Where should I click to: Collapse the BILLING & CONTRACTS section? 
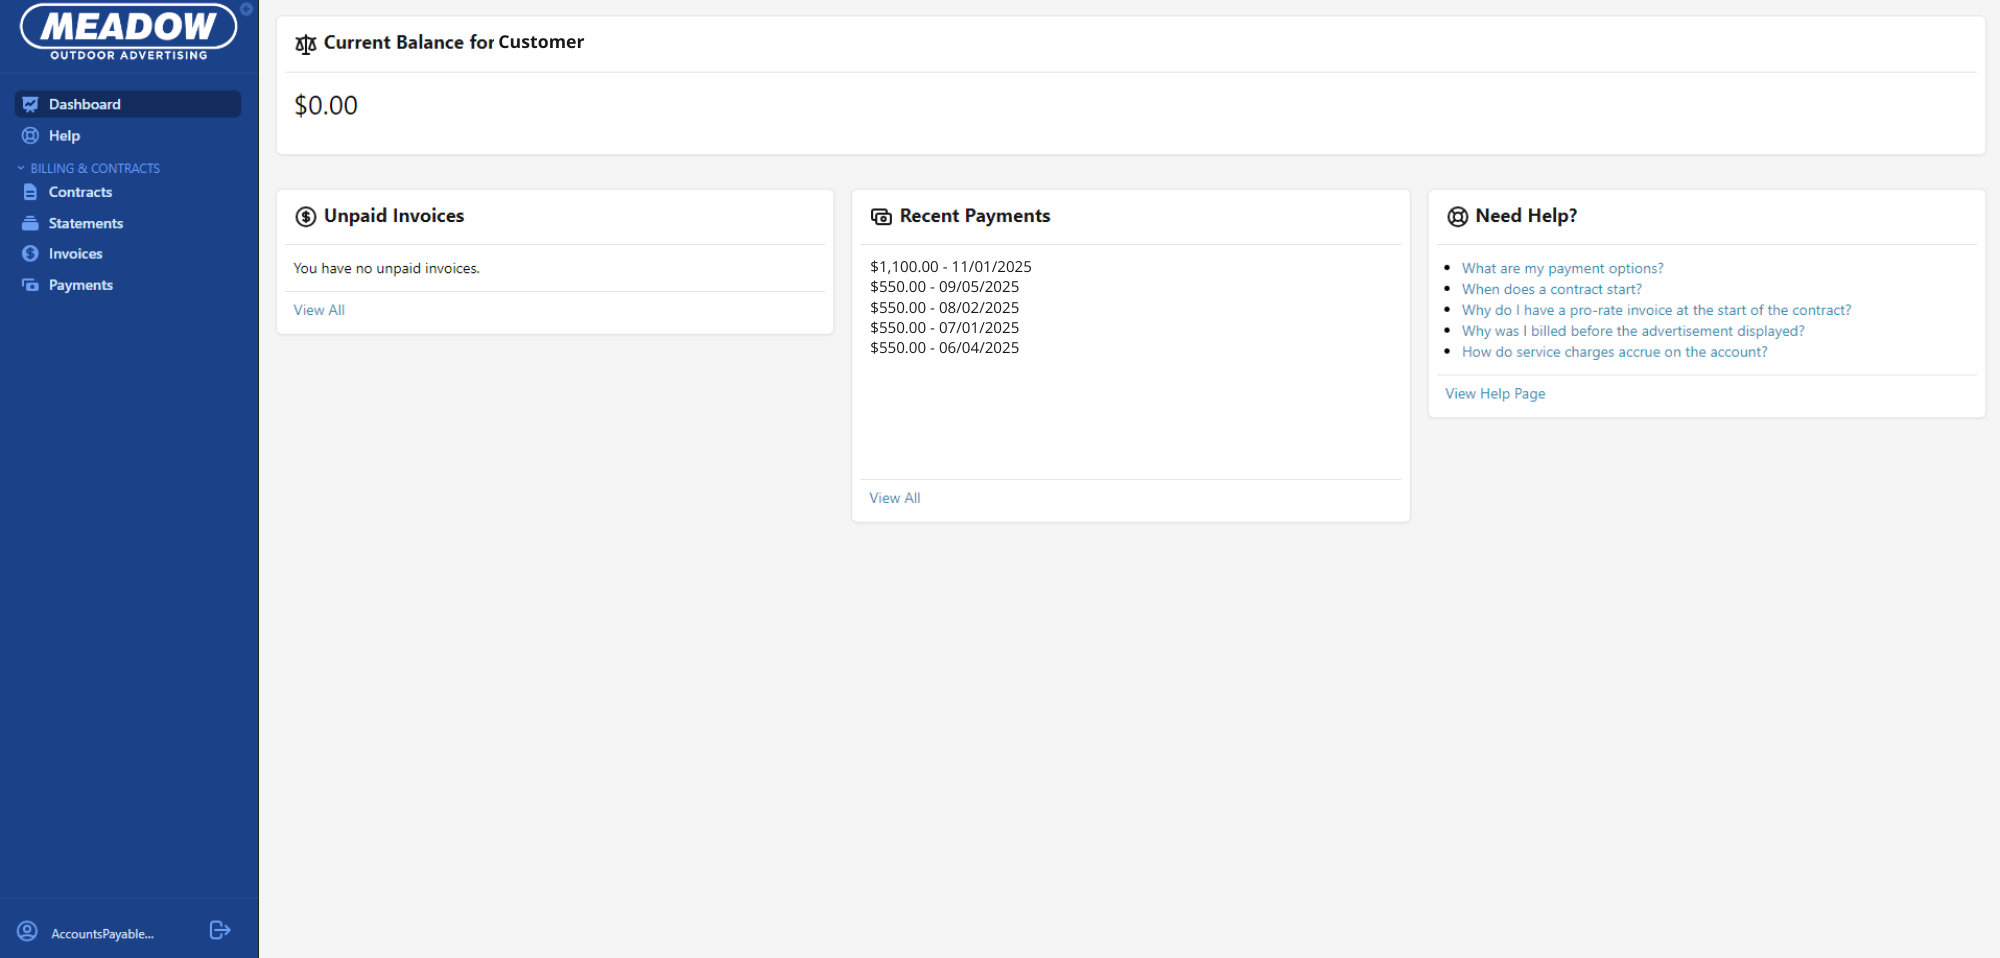pyautogui.click(x=20, y=167)
